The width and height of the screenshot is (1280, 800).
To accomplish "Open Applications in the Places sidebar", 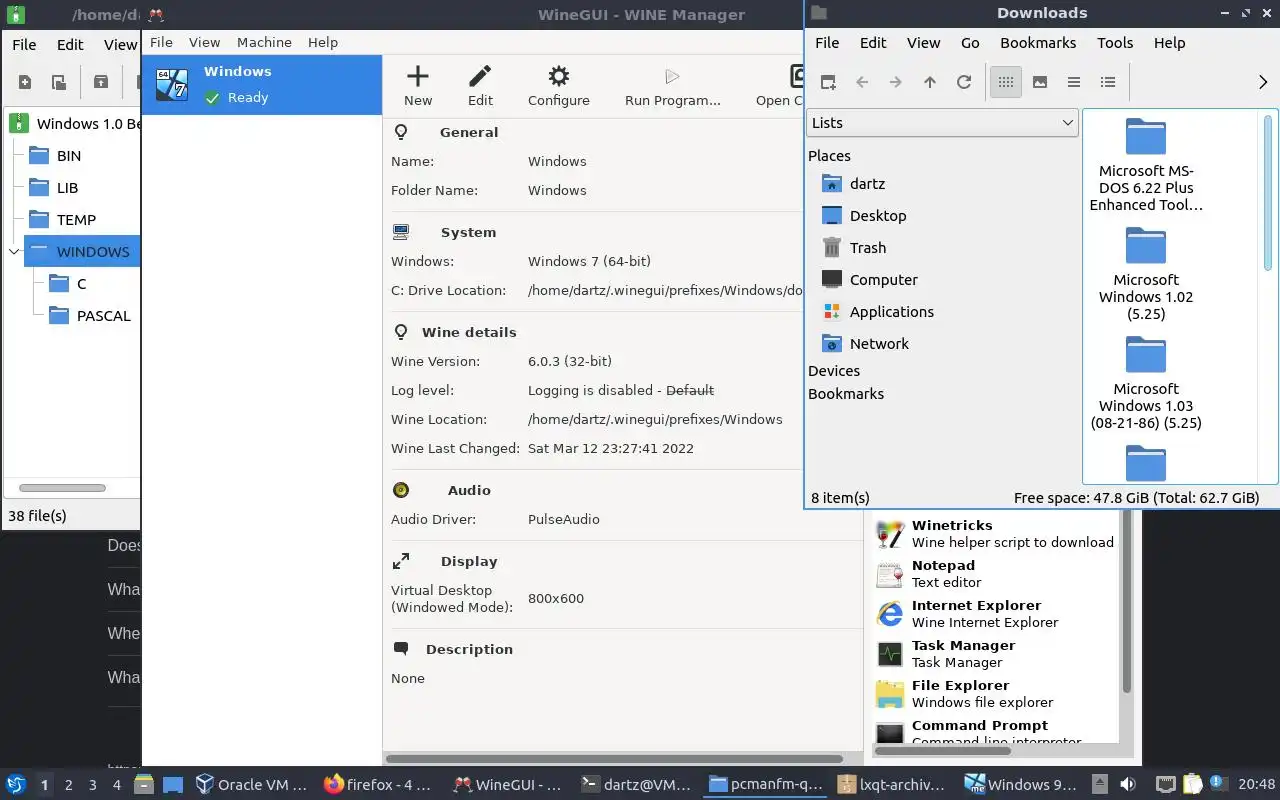I will [x=891, y=311].
